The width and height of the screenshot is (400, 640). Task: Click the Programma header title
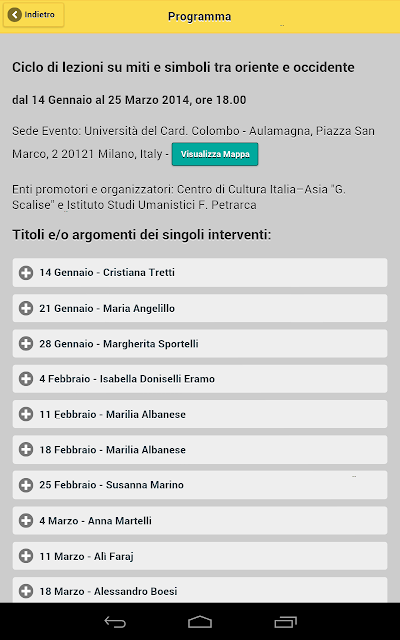(200, 16)
